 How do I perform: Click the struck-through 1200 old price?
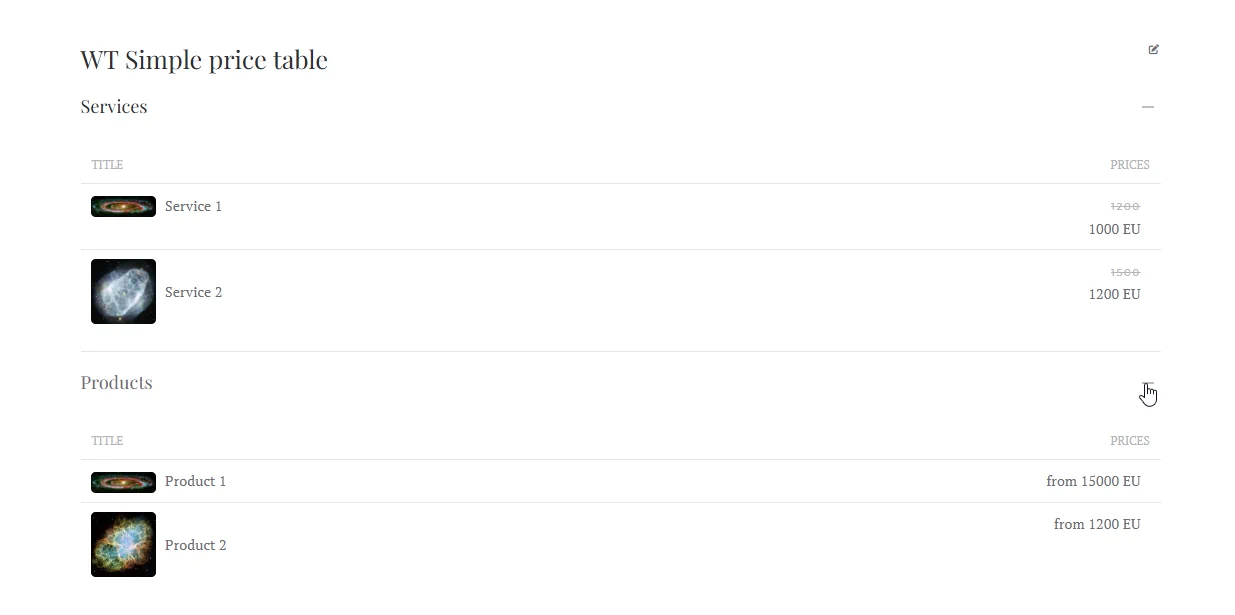(x=1125, y=207)
